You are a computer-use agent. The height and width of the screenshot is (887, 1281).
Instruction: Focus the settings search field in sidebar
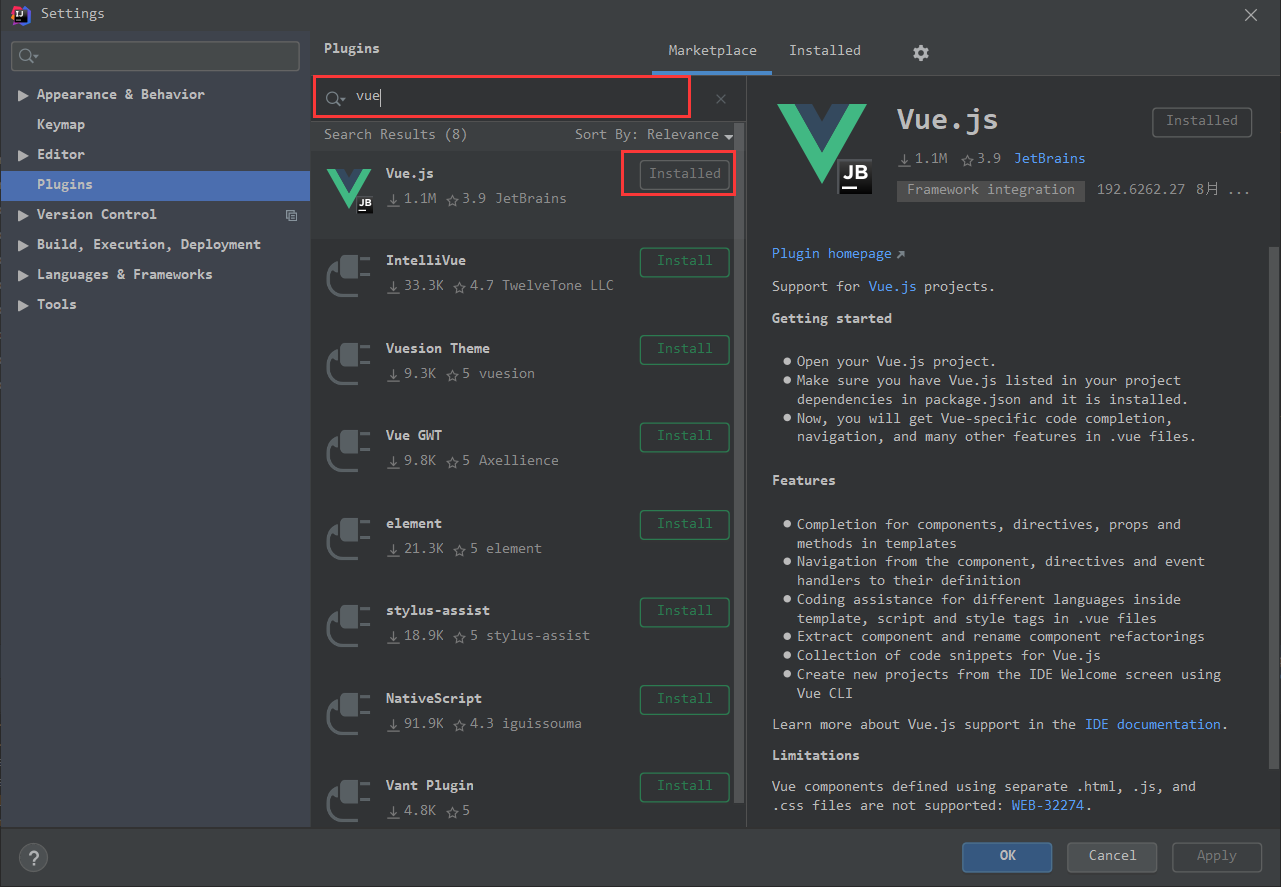click(x=155, y=56)
